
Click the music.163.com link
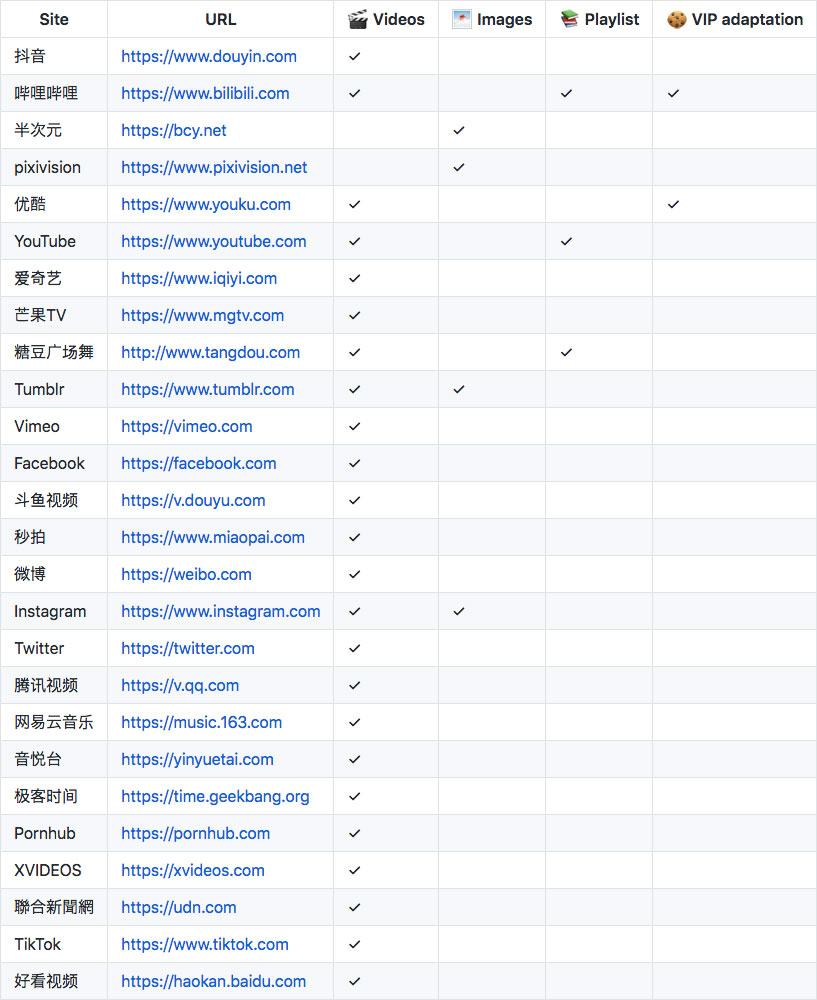(201, 722)
